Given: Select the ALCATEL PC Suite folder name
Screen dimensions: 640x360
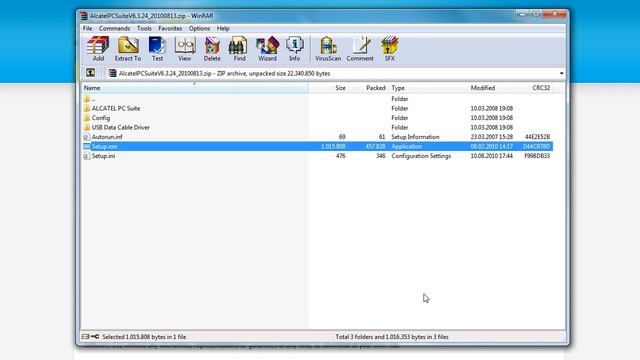Looking at the screenshot, I should click(x=116, y=108).
